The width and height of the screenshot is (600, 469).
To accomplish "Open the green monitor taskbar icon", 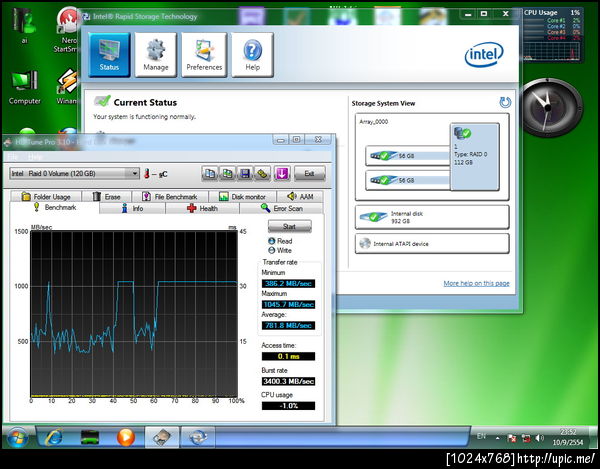I will coord(90,437).
